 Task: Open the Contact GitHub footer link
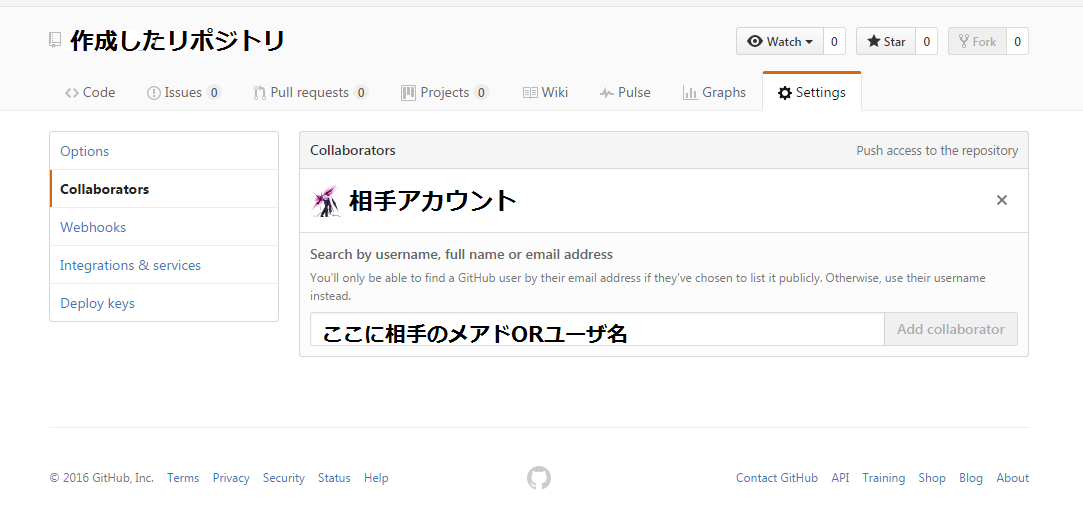point(776,478)
